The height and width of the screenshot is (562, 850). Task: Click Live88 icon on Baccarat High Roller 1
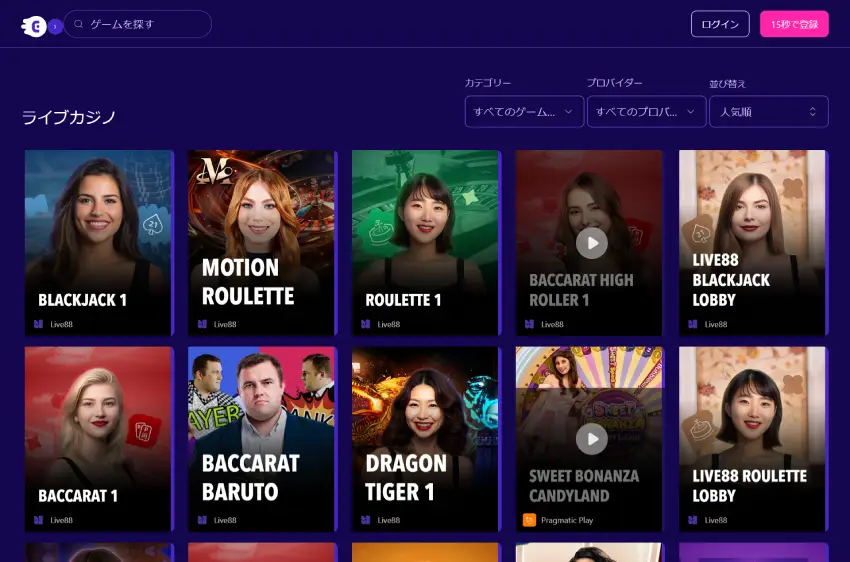coord(530,324)
